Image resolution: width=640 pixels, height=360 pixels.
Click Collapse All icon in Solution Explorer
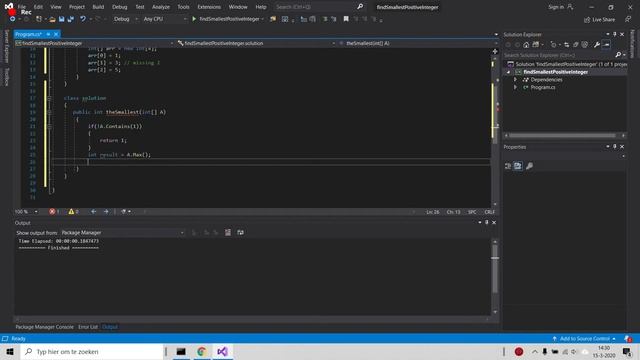(576, 45)
